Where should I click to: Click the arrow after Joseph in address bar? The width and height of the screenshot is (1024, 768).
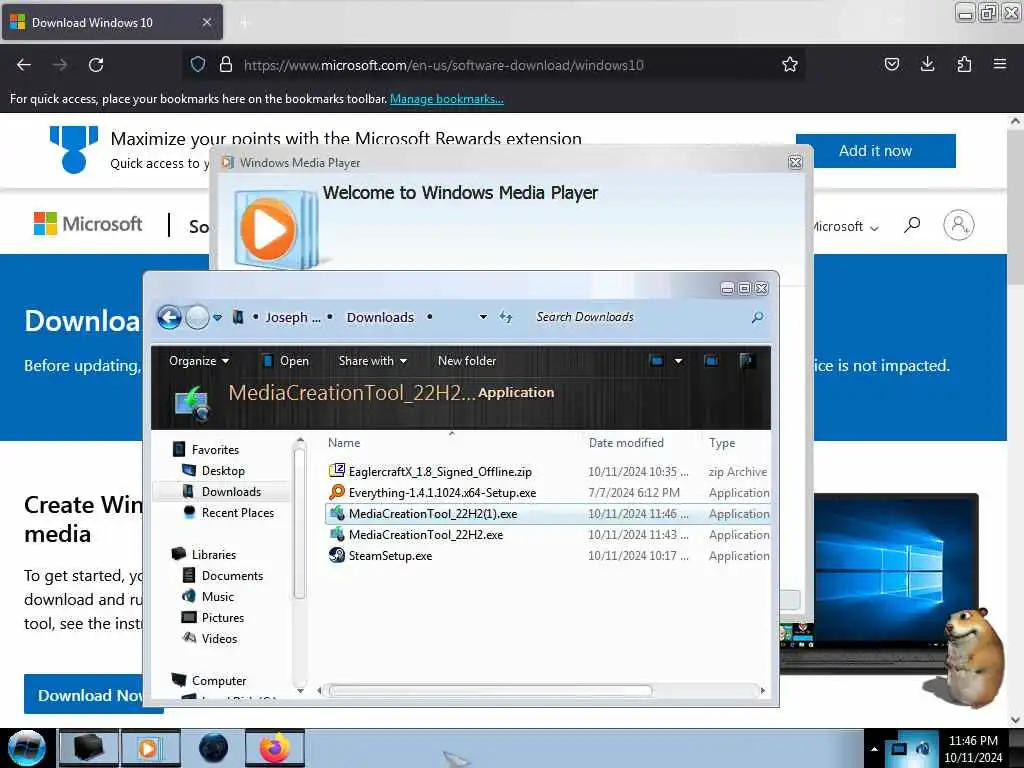pyautogui.click(x=330, y=317)
